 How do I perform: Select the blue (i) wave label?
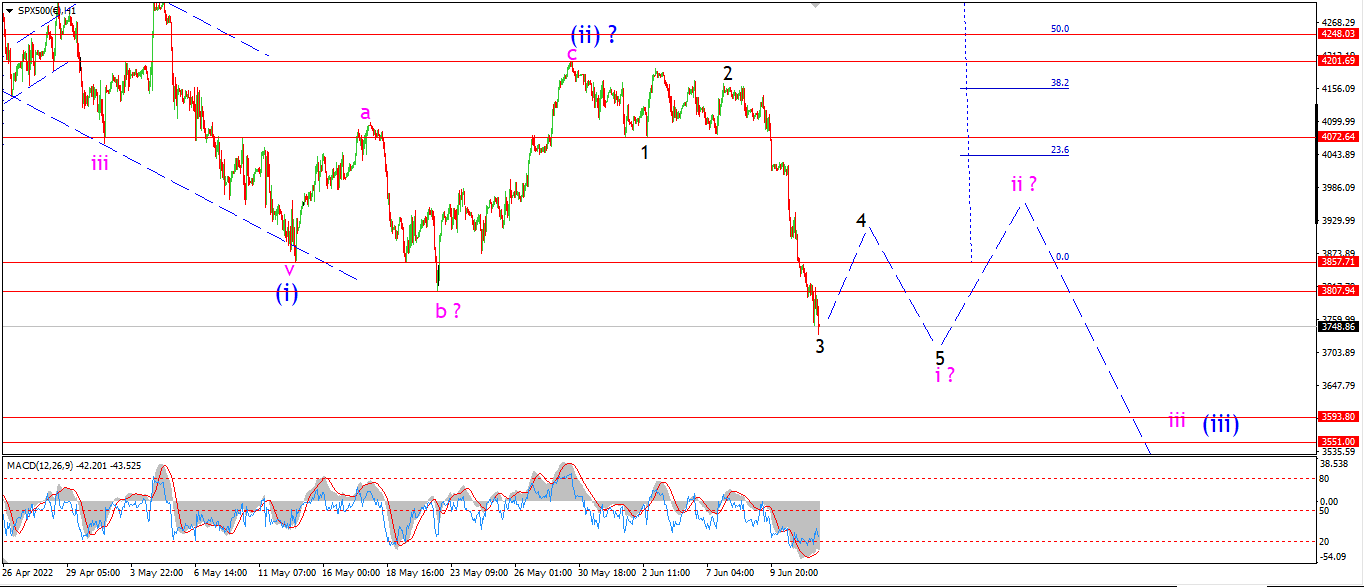[x=287, y=292]
